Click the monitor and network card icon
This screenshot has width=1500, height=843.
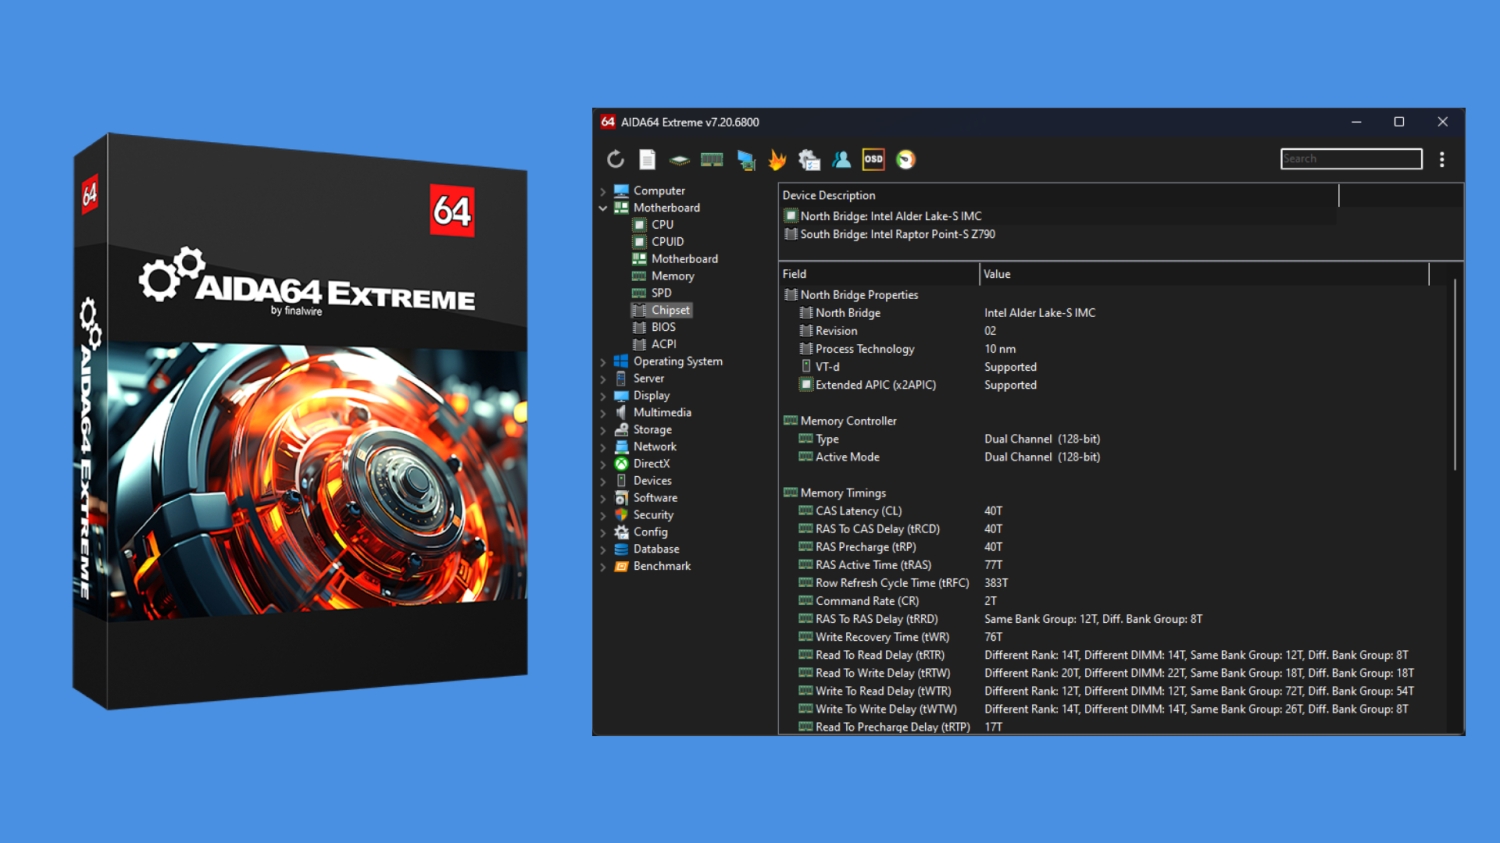[745, 160]
